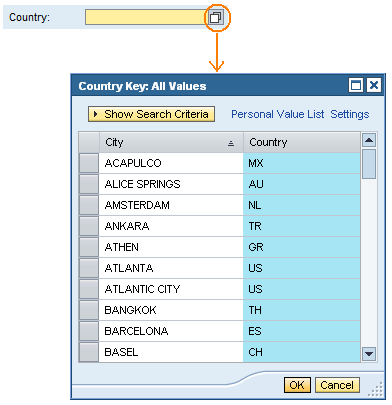Click city cell ALICE SPRINGS

pyautogui.click(x=171, y=184)
